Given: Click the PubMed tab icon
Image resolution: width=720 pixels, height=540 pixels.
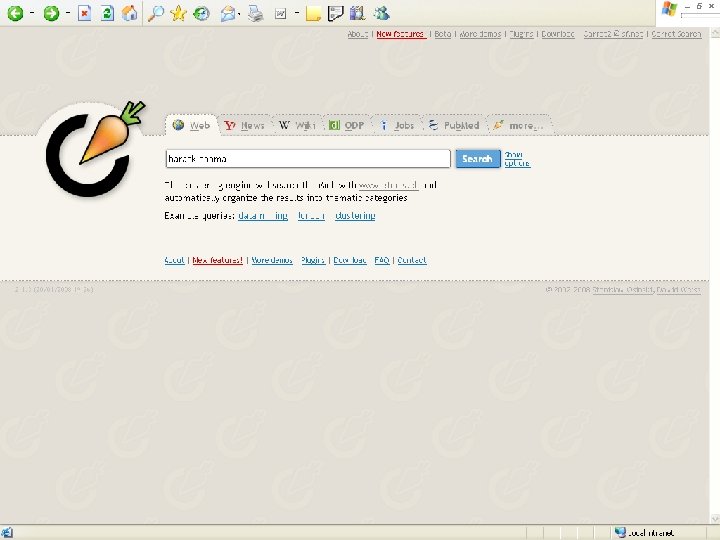Looking at the screenshot, I should point(433,124).
